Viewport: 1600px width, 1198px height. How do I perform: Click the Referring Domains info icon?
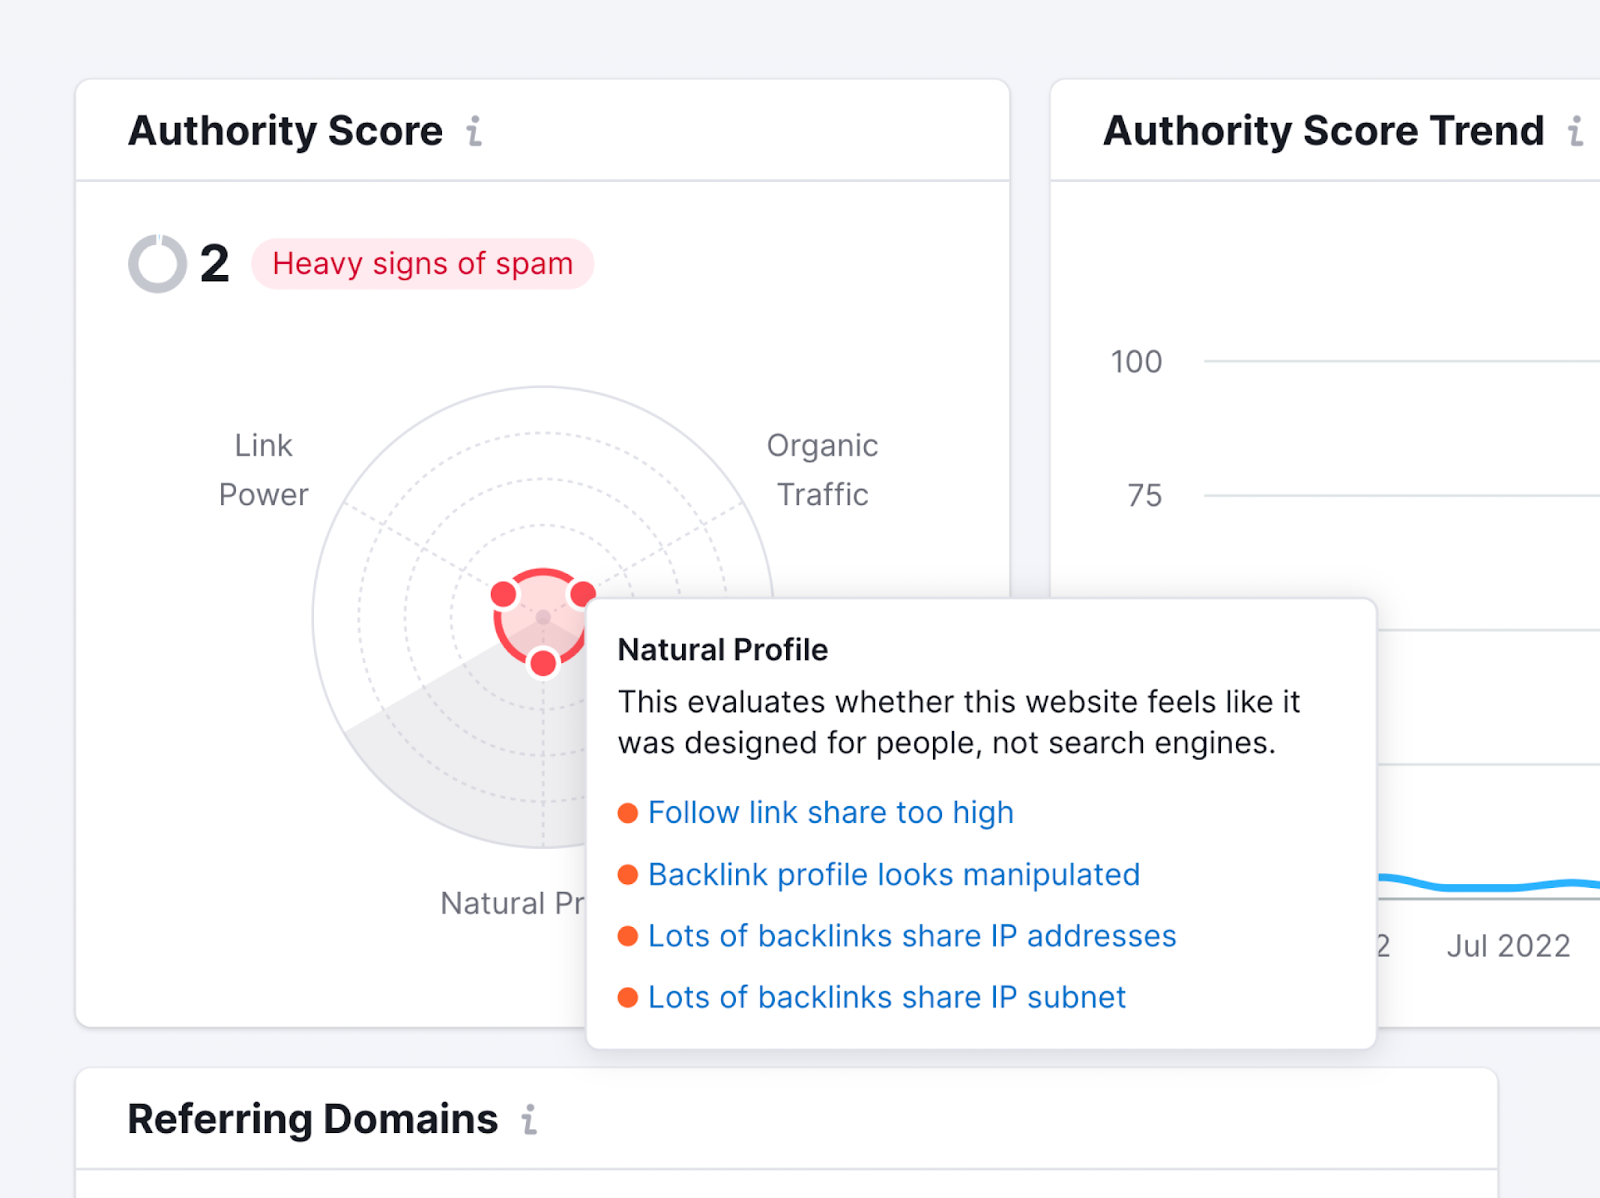click(529, 1119)
